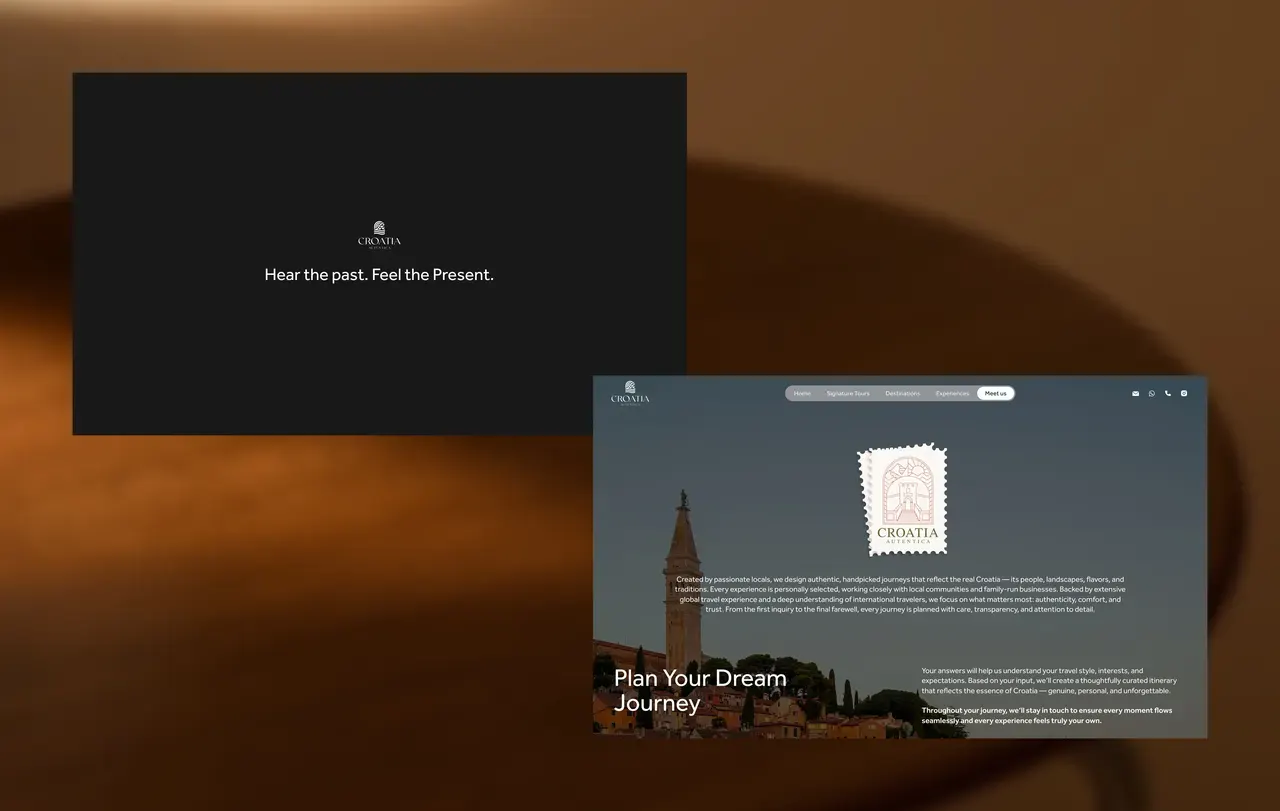Click the 'Hear the past. Feel the Present.' tagline
Screen dimensions: 1280x811
[x=379, y=274]
